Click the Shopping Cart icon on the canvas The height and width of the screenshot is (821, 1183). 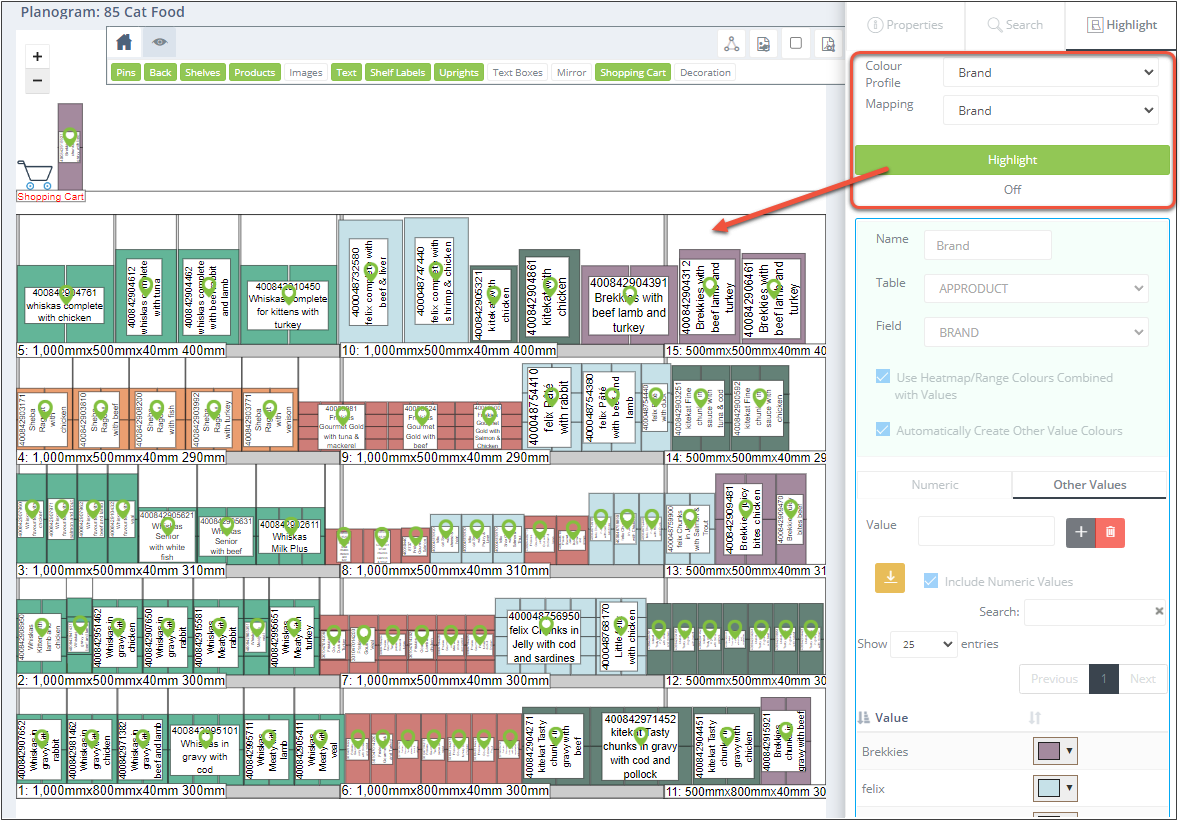35,175
